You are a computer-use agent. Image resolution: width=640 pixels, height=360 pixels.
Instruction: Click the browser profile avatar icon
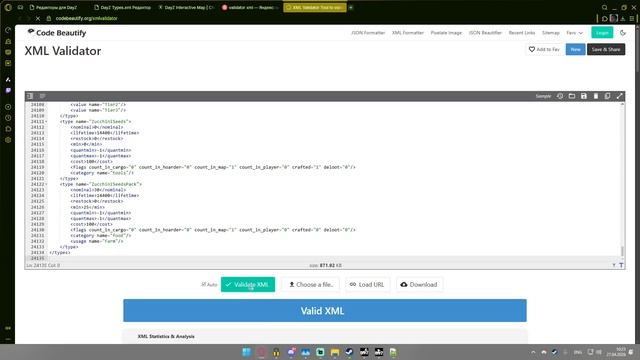613,18
